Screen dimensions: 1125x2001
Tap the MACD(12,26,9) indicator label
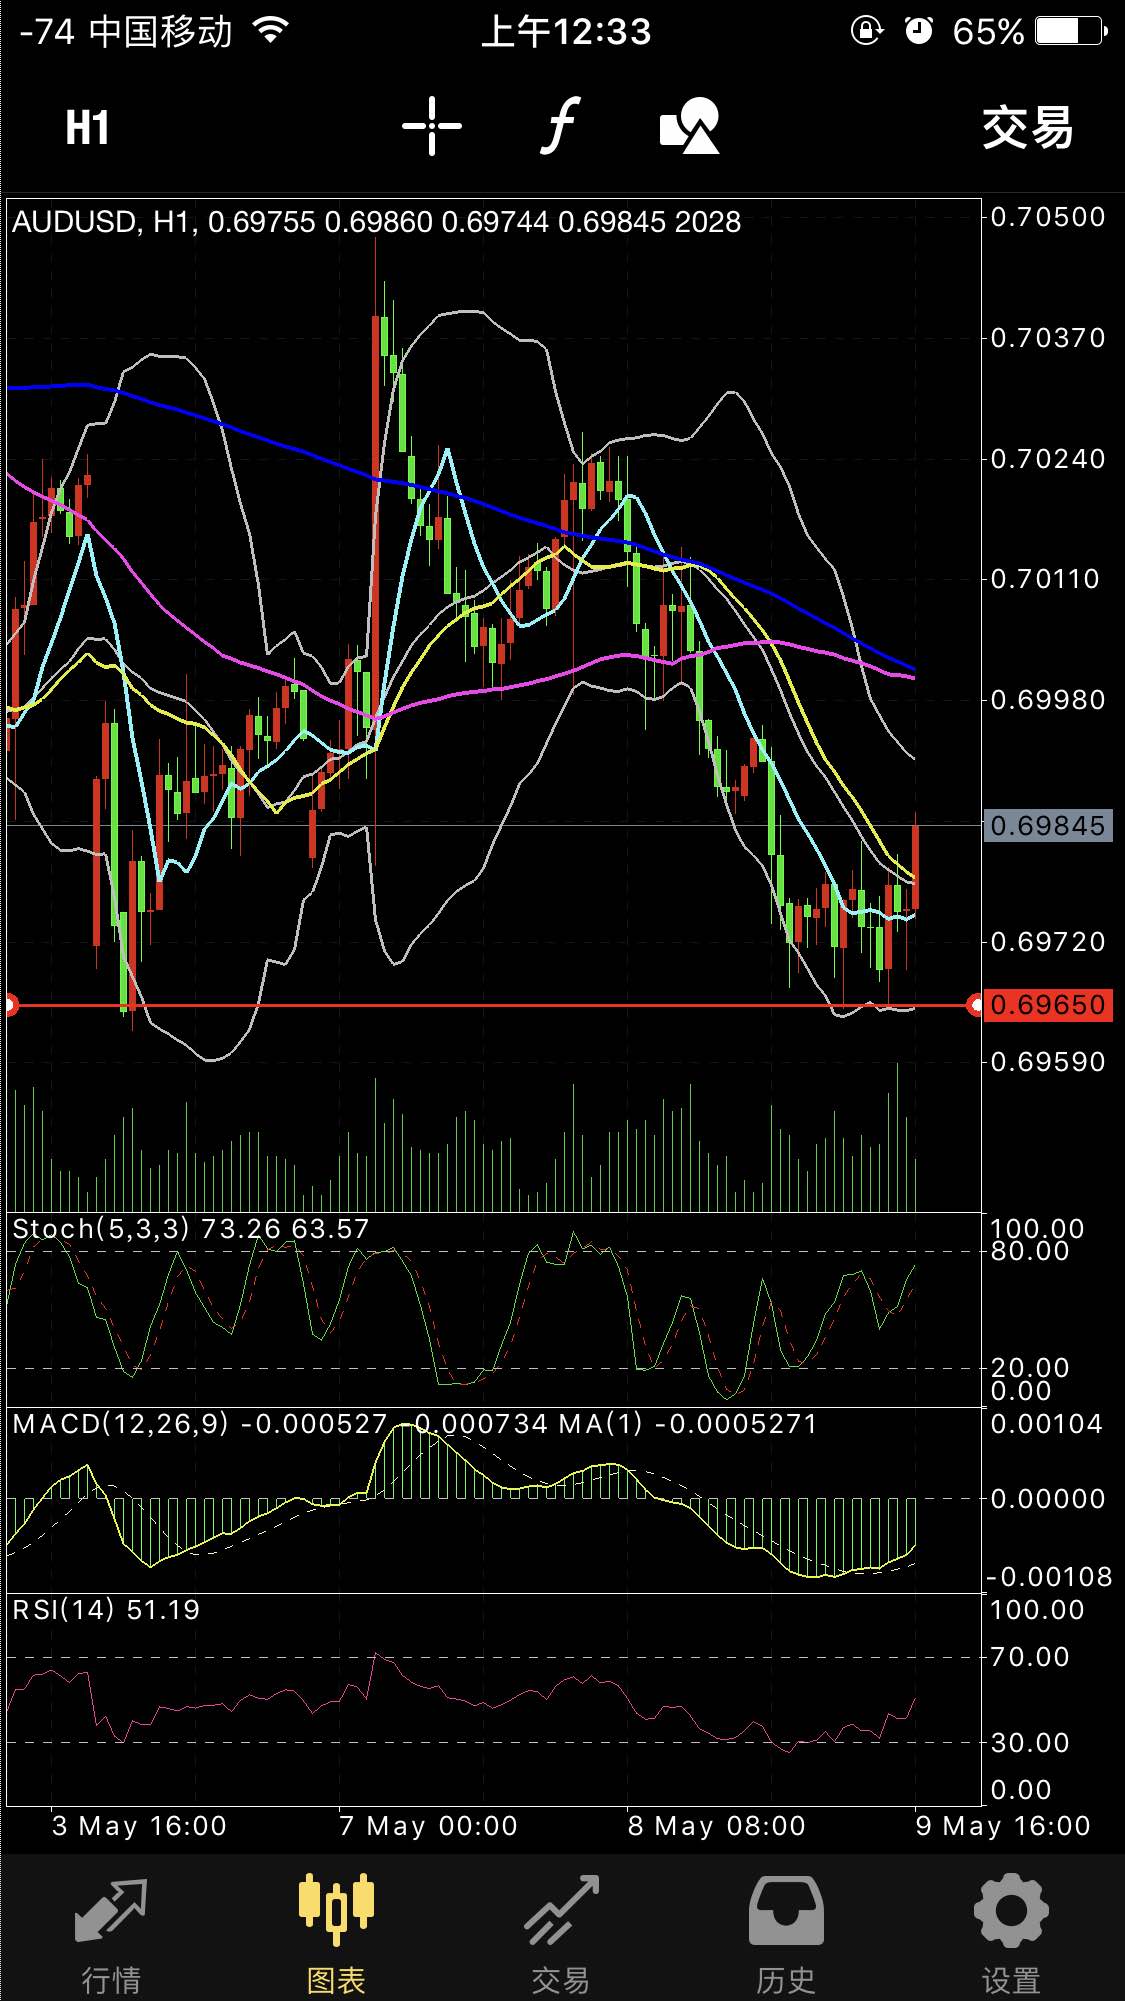(x=415, y=1424)
